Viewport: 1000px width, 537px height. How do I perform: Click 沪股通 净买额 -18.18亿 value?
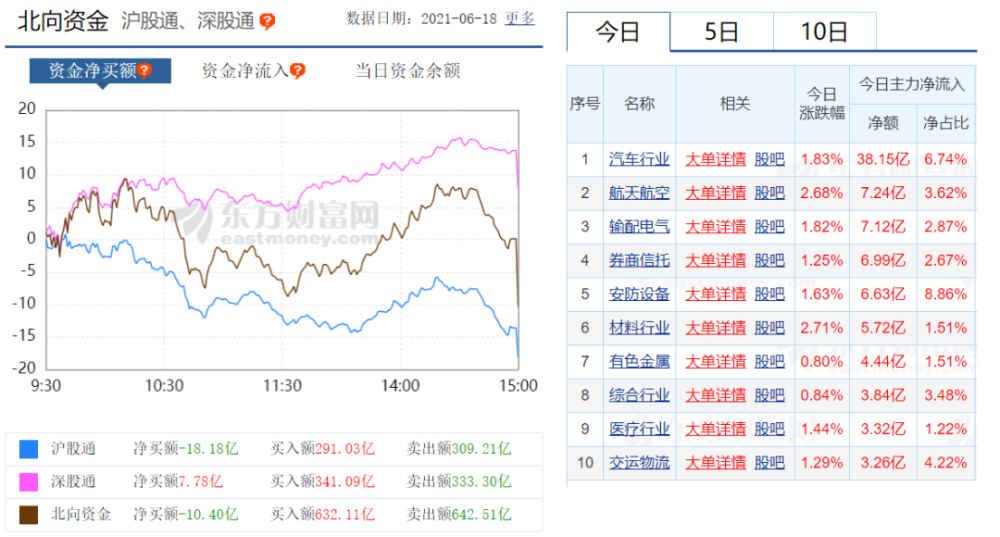[x=211, y=449]
